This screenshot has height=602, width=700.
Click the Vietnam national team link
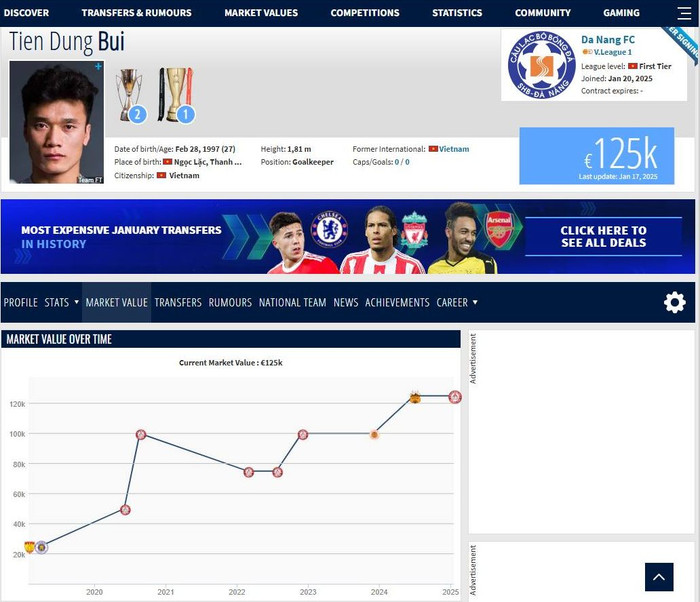click(x=454, y=149)
